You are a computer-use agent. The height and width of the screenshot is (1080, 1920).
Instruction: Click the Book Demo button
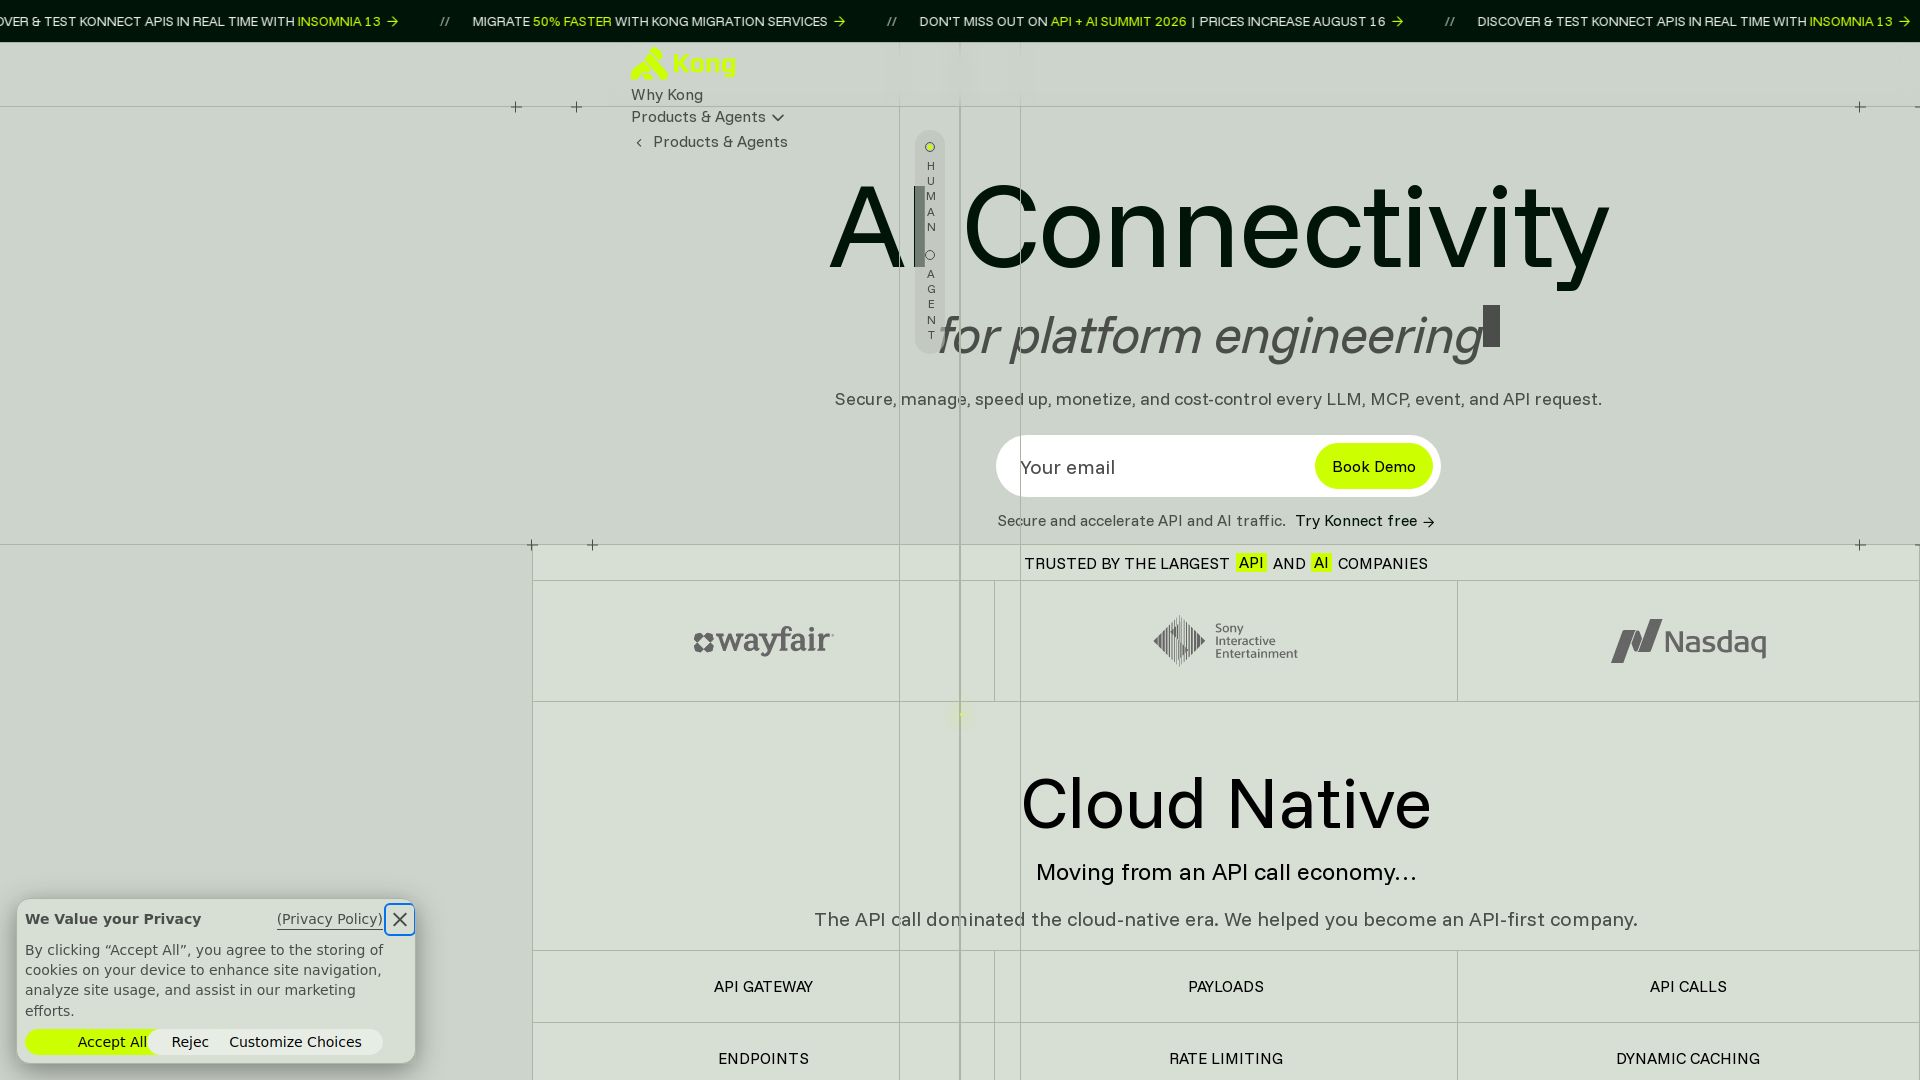(1373, 466)
